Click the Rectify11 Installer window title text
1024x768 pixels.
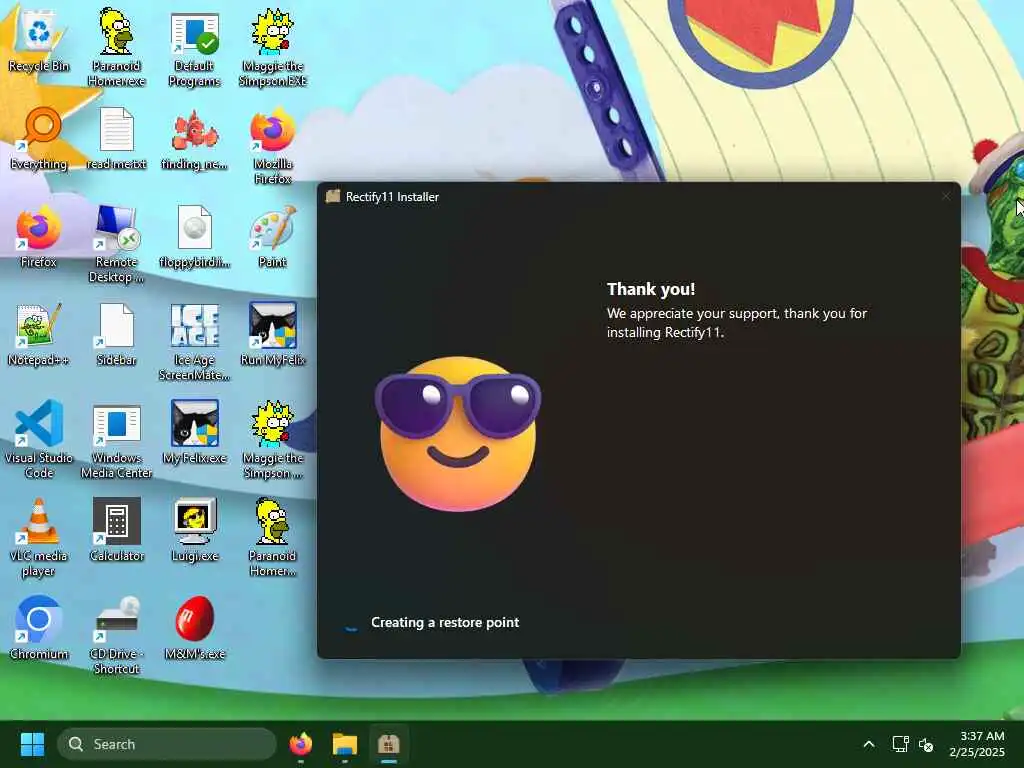[x=392, y=197]
